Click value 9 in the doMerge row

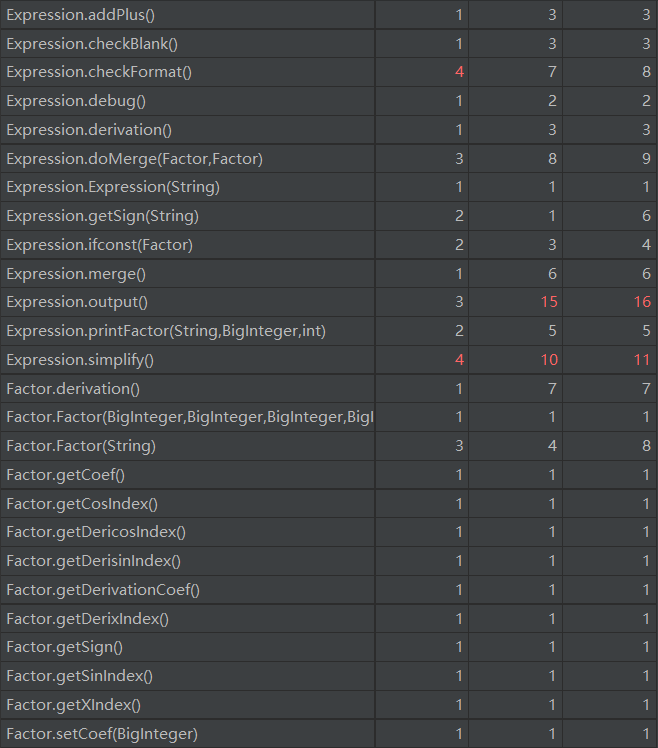click(647, 159)
